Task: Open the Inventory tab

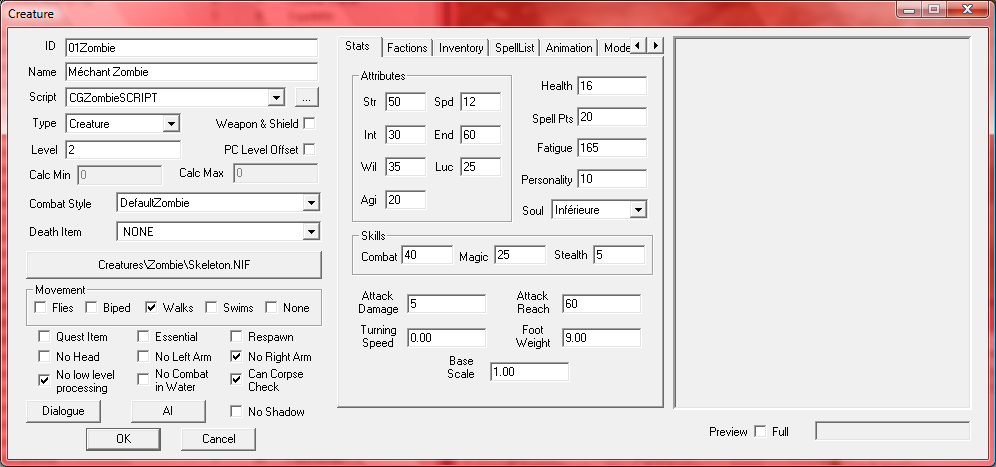Action: [461, 48]
